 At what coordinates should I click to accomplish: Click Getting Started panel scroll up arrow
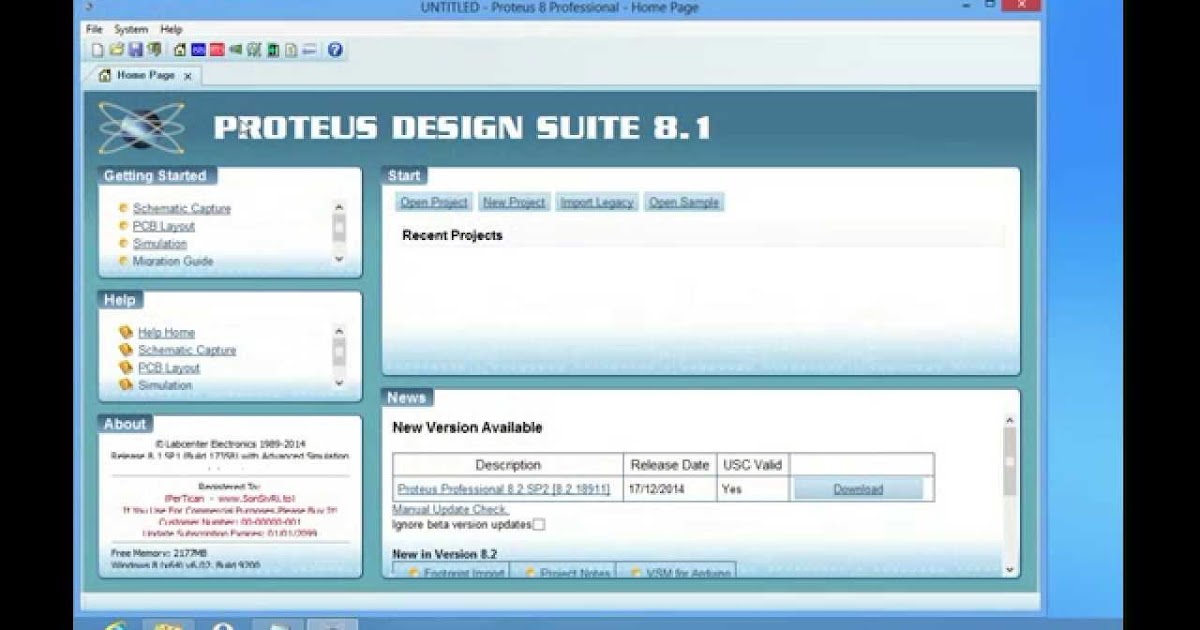point(339,207)
